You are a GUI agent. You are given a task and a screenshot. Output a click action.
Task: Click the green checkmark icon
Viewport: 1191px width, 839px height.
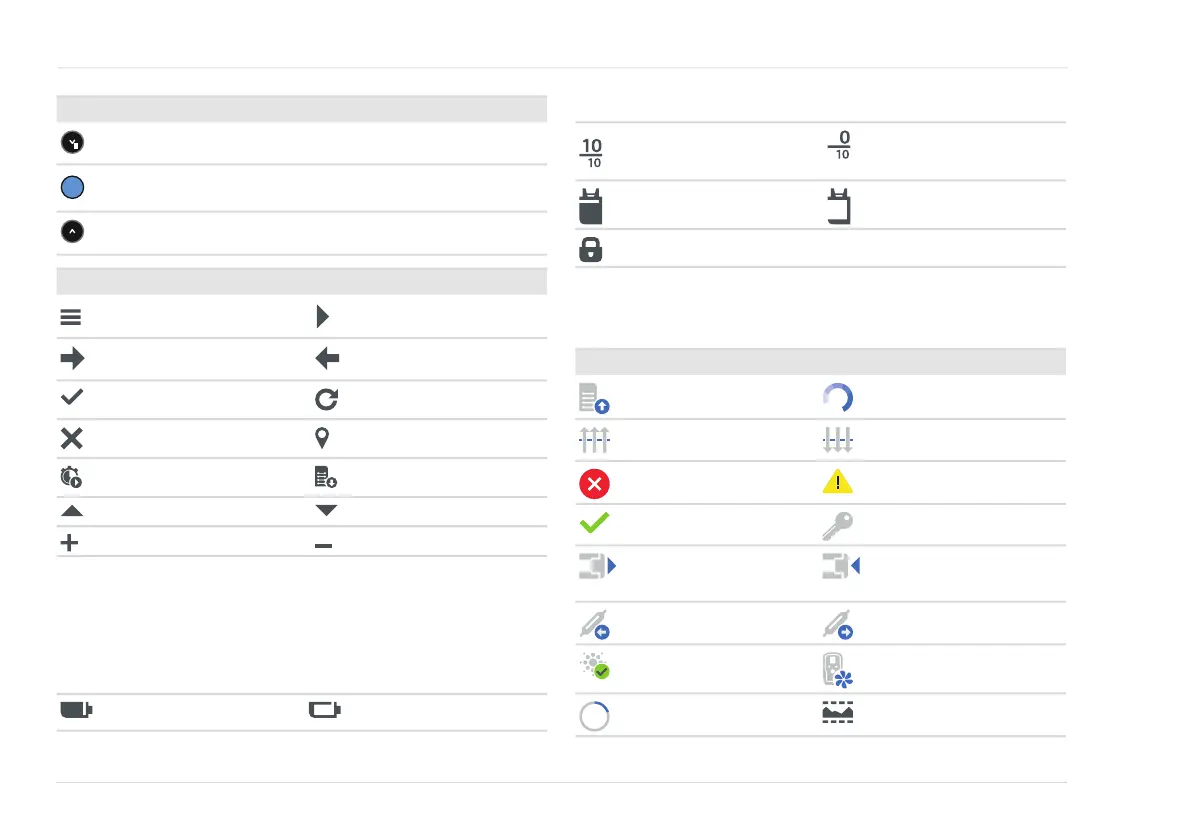(594, 525)
